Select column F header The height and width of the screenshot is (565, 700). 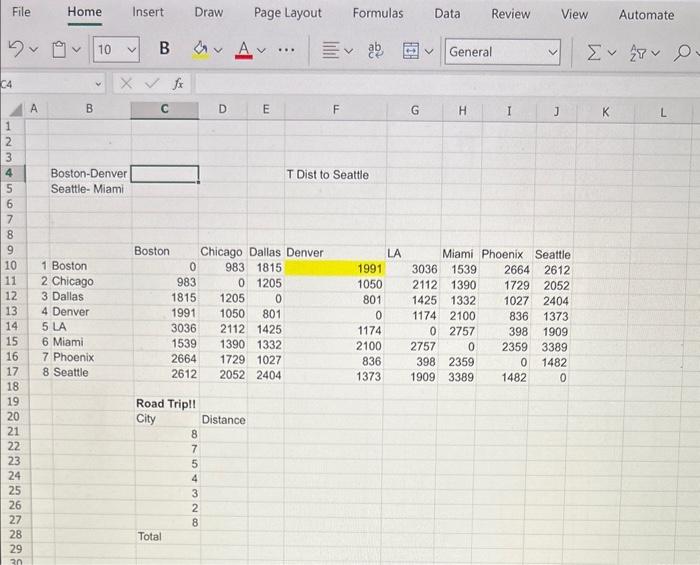336,110
